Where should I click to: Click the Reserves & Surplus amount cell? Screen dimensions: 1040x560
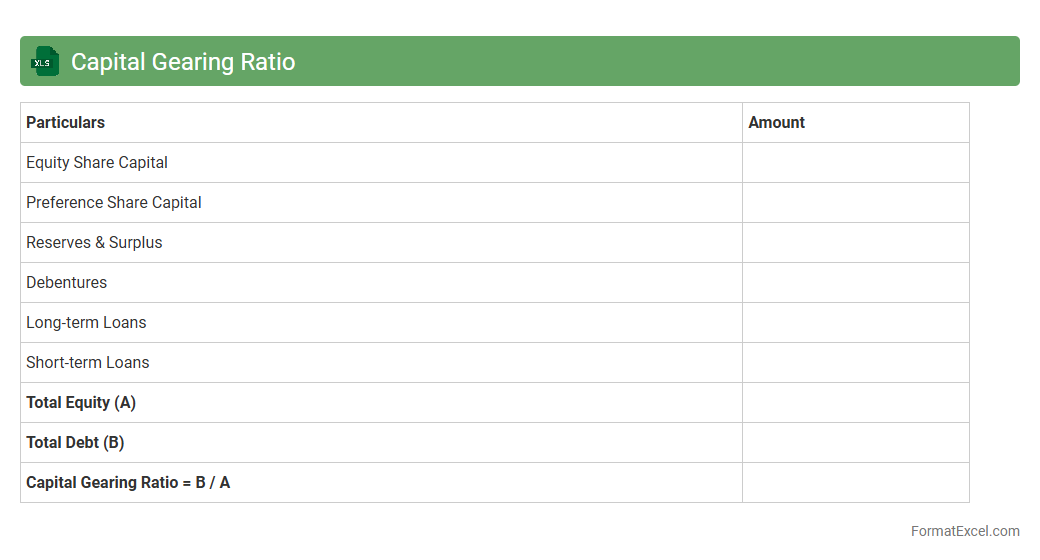855,243
